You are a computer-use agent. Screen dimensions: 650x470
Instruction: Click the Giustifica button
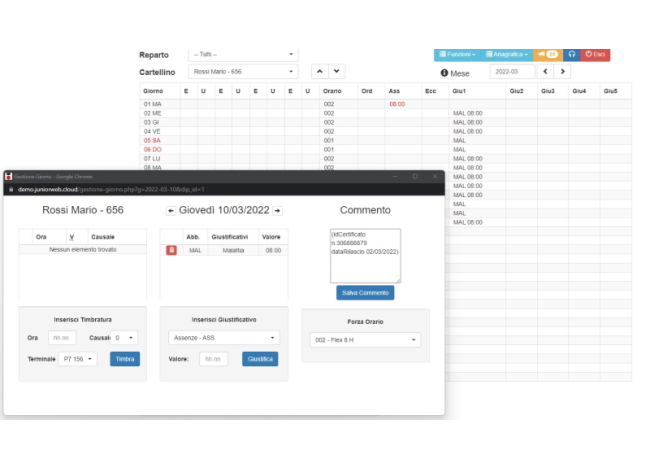point(260,359)
